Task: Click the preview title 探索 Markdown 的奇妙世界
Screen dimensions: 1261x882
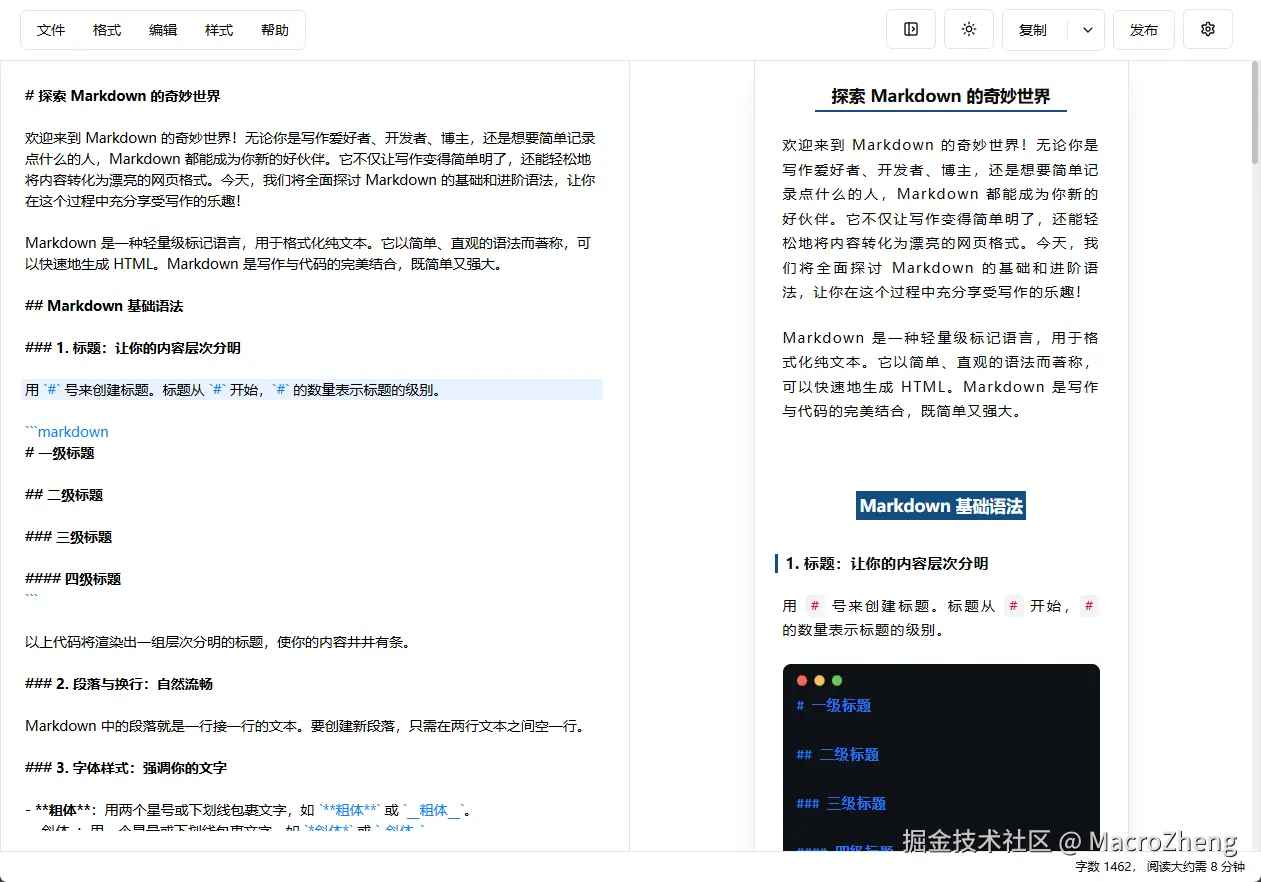Action: [941, 96]
